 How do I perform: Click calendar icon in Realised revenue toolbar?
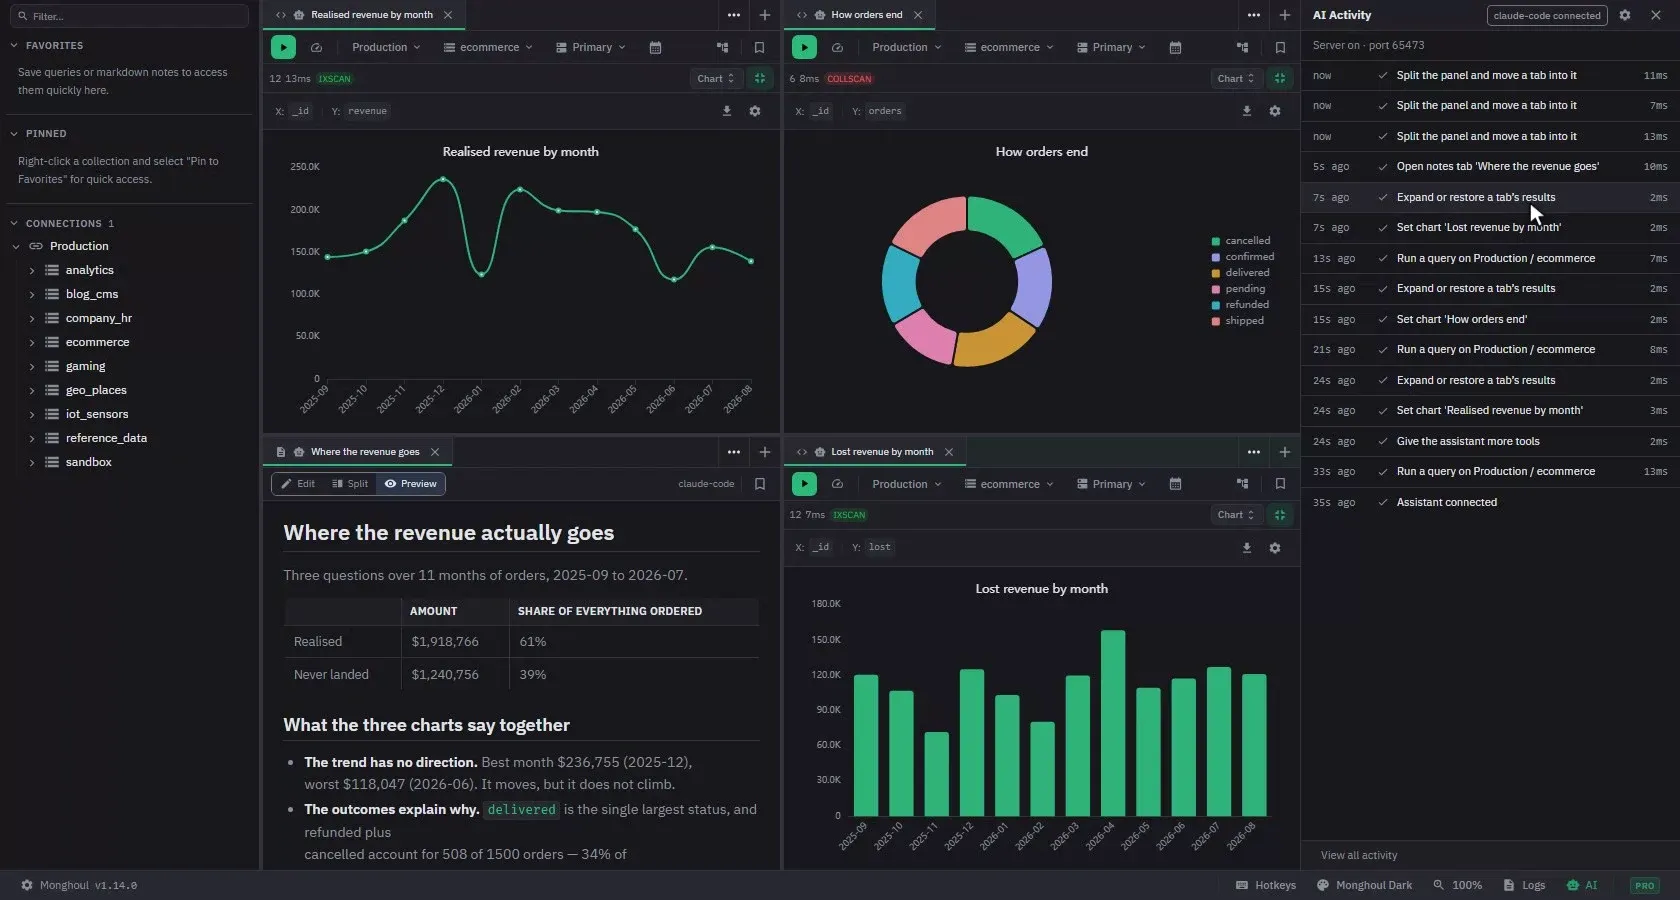tap(655, 47)
